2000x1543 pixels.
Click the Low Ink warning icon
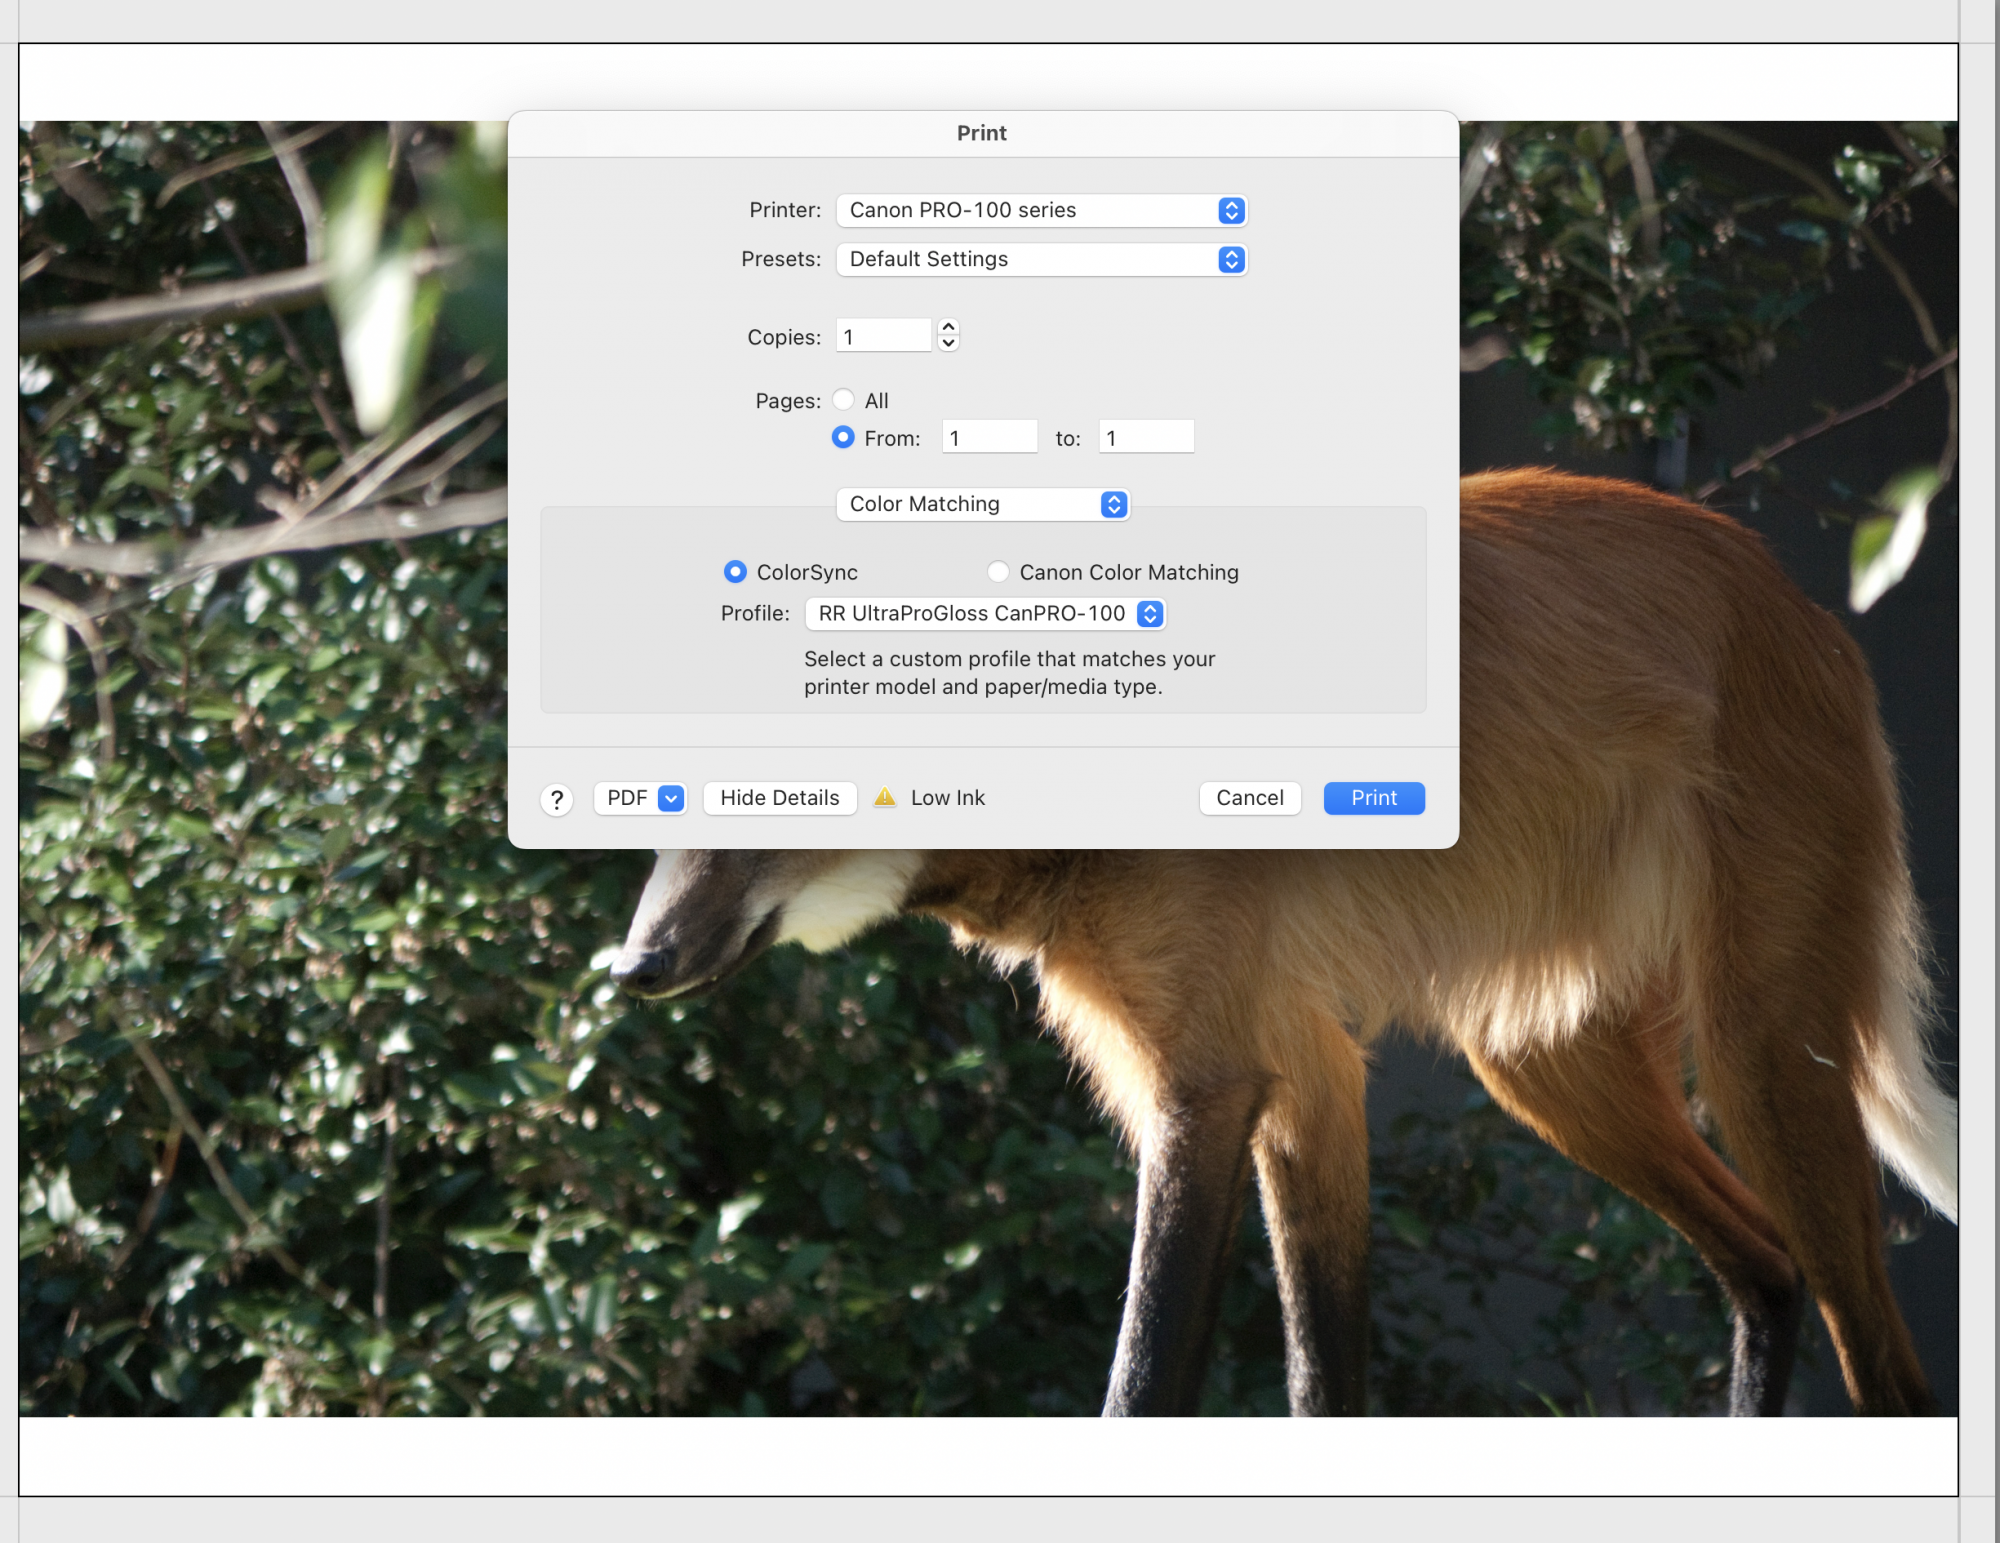(885, 797)
